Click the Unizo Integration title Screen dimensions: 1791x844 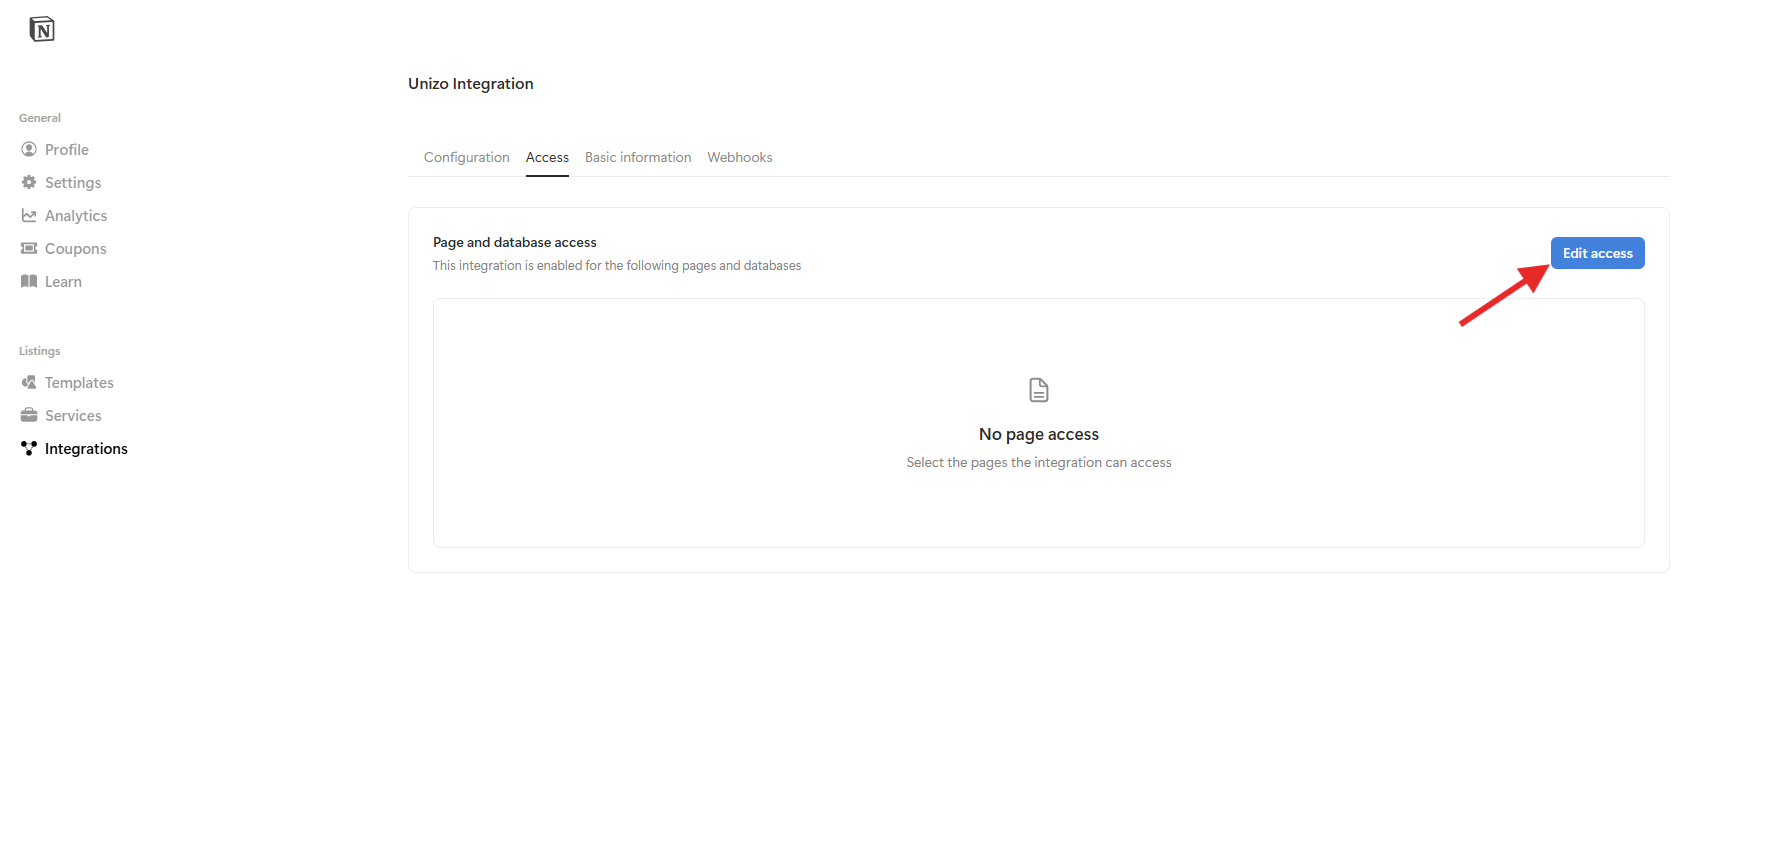tap(471, 84)
